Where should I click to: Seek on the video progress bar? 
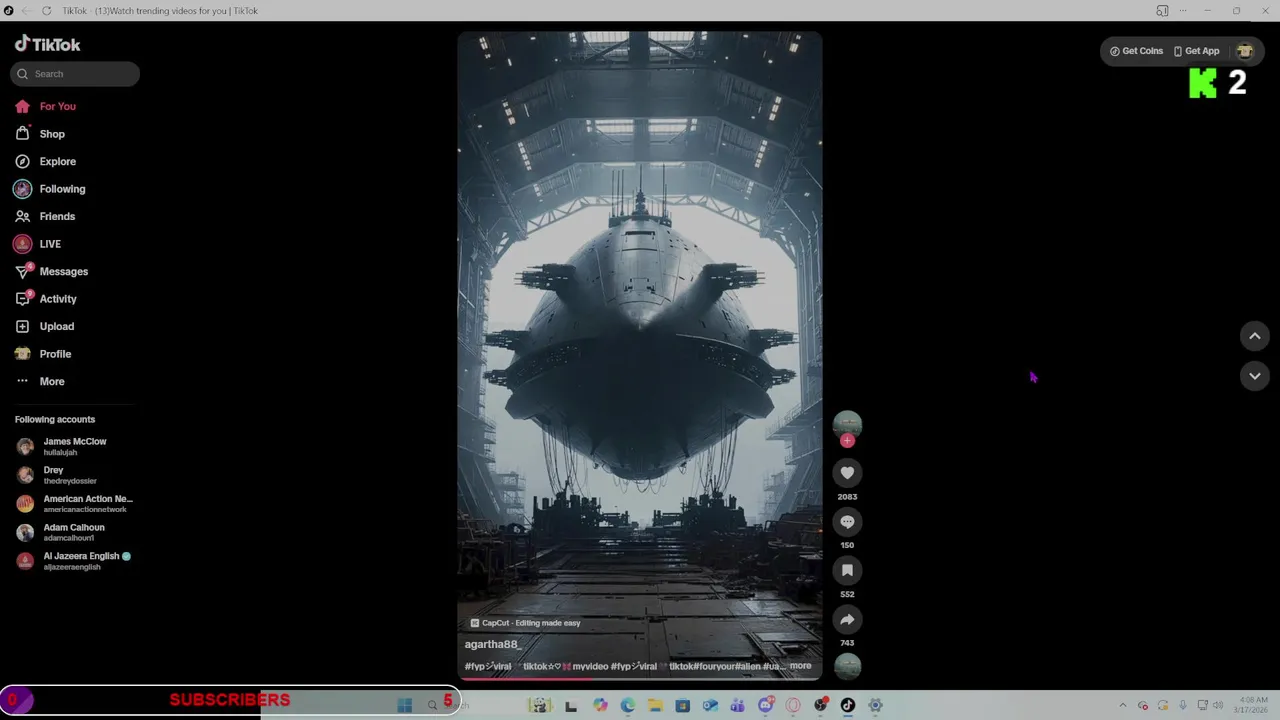(640, 679)
